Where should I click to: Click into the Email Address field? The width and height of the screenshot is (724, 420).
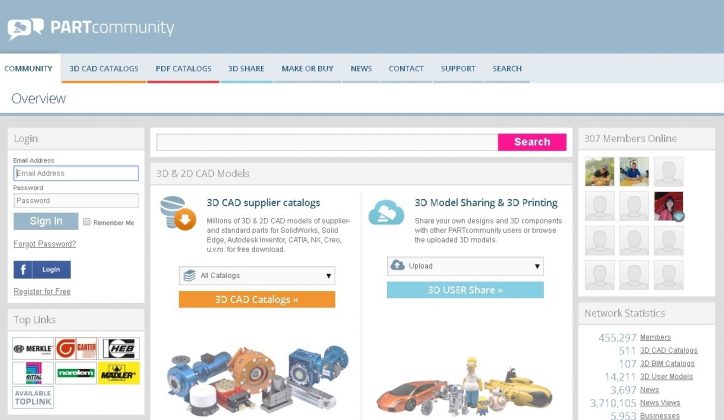76,173
